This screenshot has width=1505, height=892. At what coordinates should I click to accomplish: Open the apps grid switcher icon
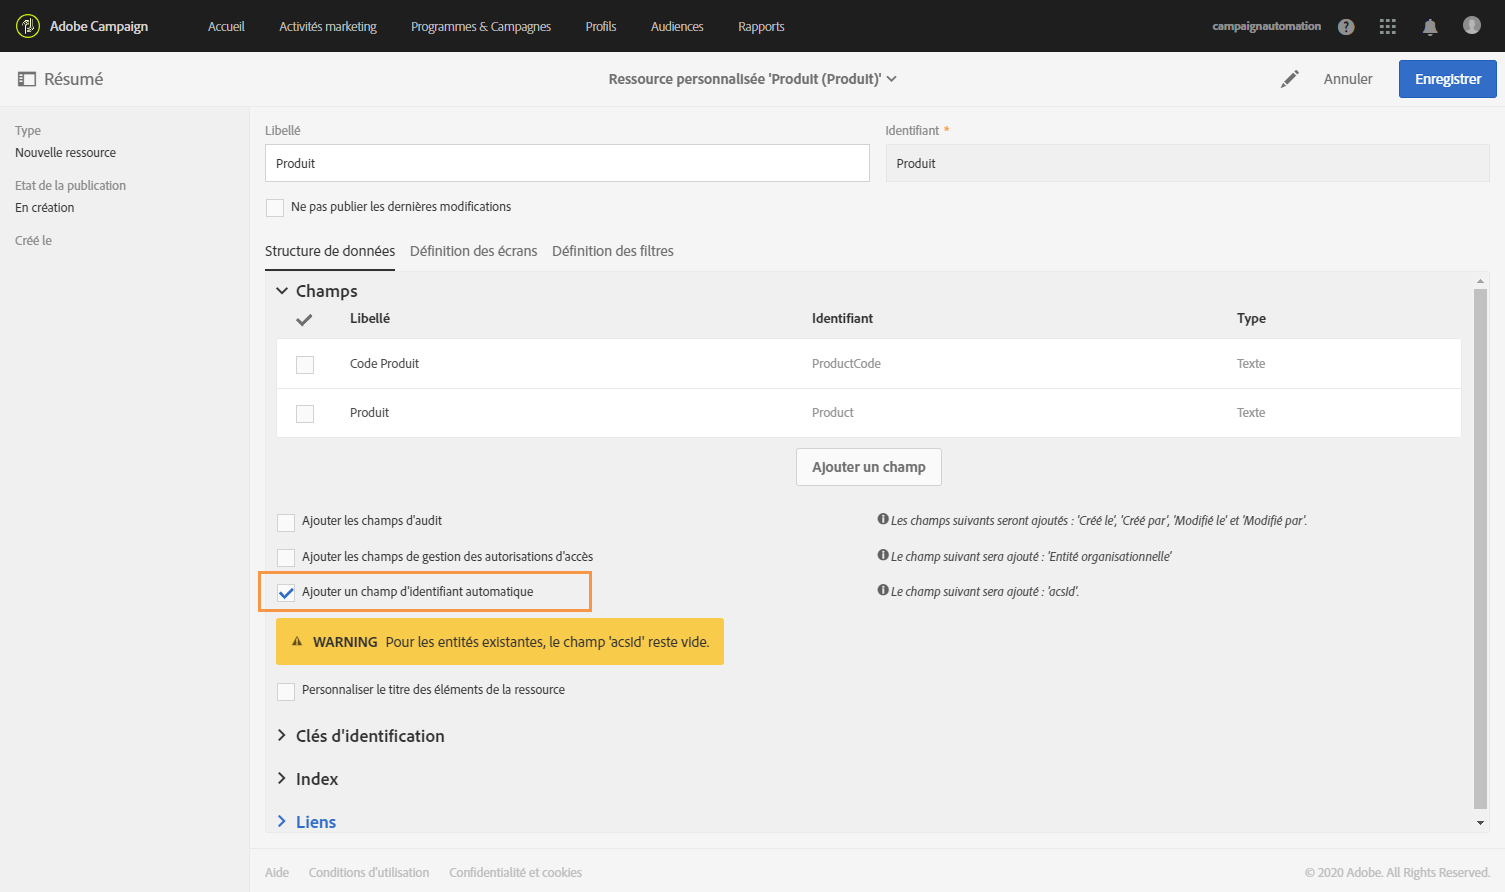(x=1388, y=27)
